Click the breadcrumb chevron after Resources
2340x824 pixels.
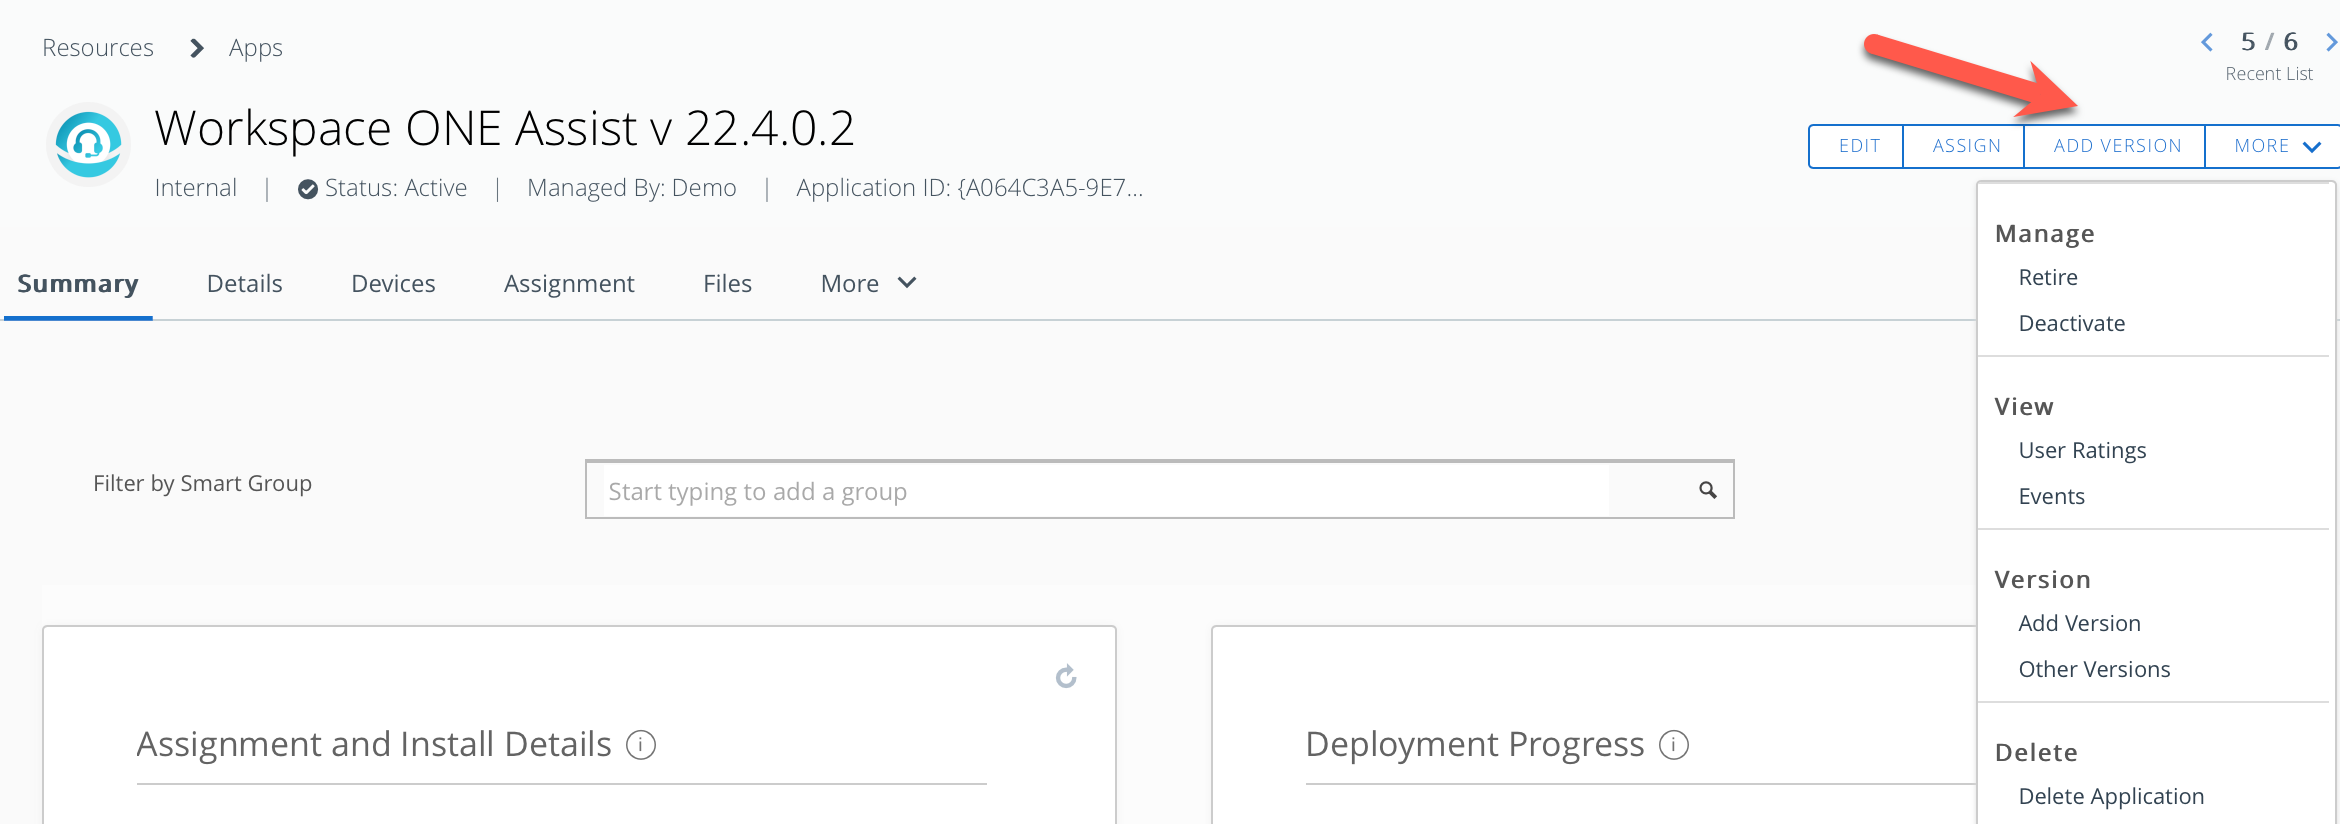197,48
